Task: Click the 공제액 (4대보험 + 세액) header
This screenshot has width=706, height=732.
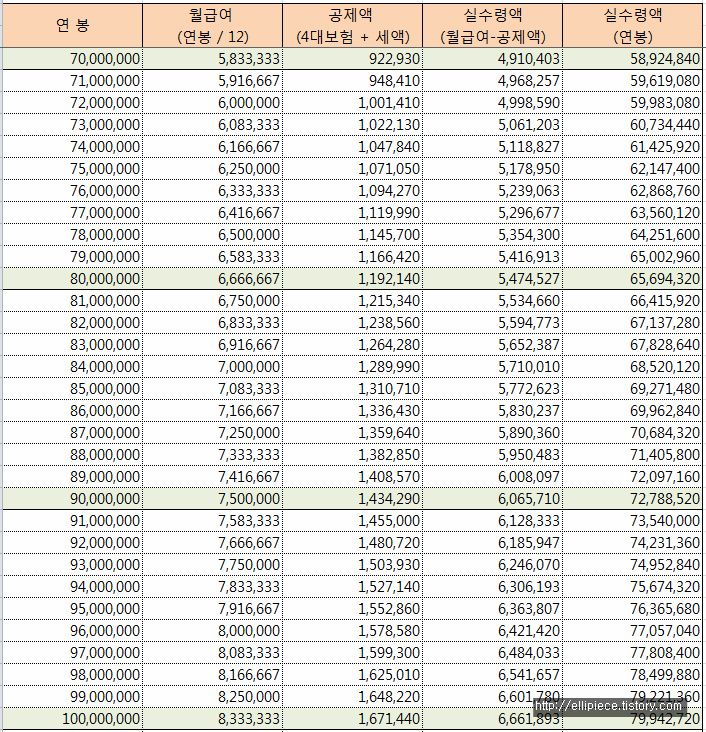Action: [x=353, y=25]
